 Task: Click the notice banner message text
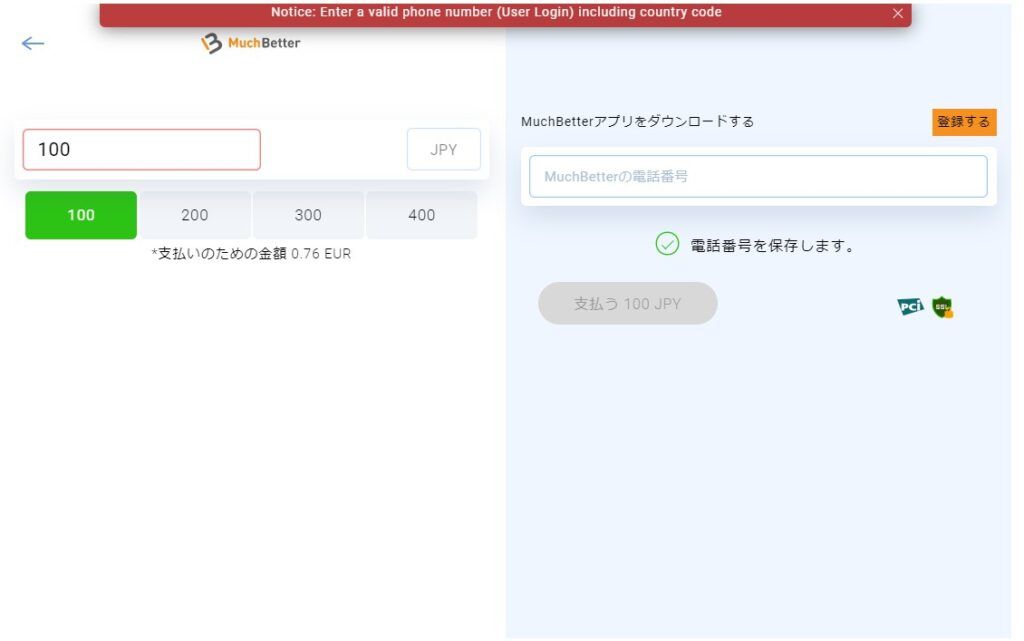[x=496, y=12]
